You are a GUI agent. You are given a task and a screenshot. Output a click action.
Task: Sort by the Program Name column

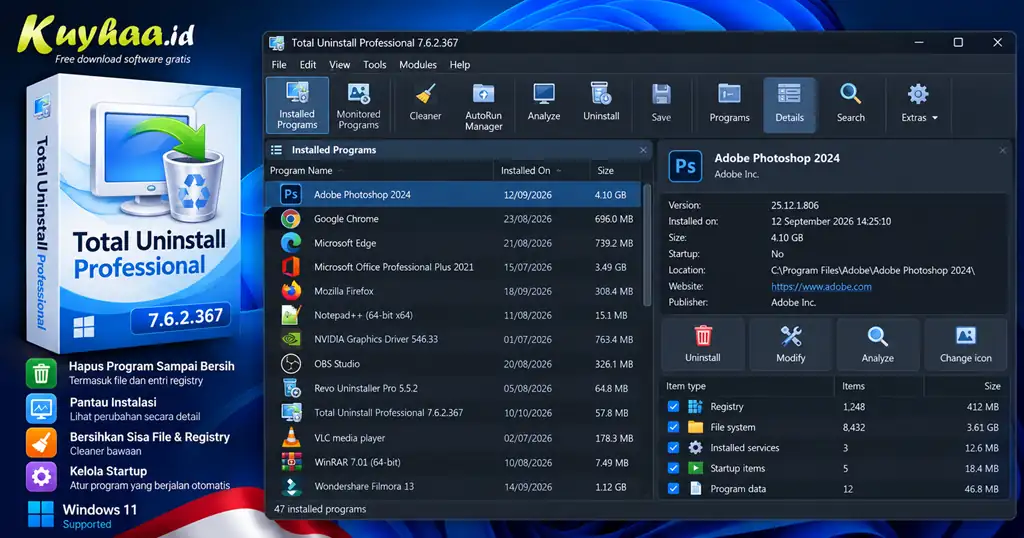pos(379,170)
